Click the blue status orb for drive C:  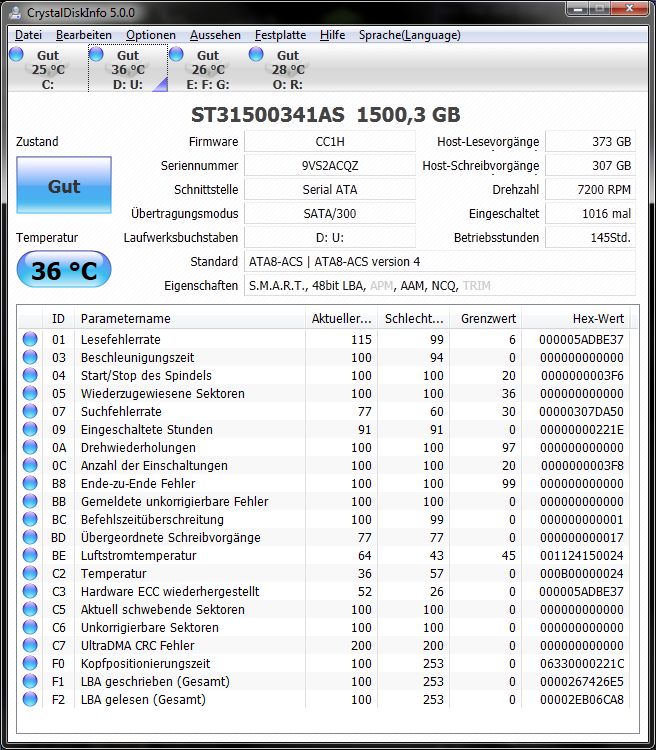16,54
